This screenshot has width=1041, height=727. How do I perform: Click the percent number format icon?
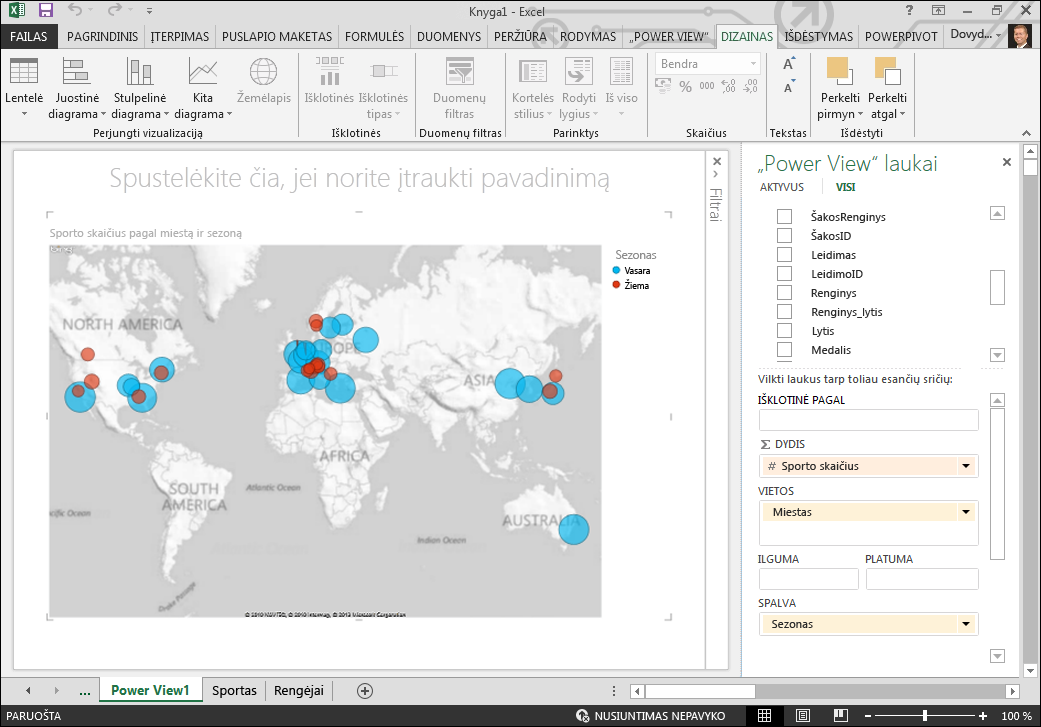pyautogui.click(x=685, y=86)
